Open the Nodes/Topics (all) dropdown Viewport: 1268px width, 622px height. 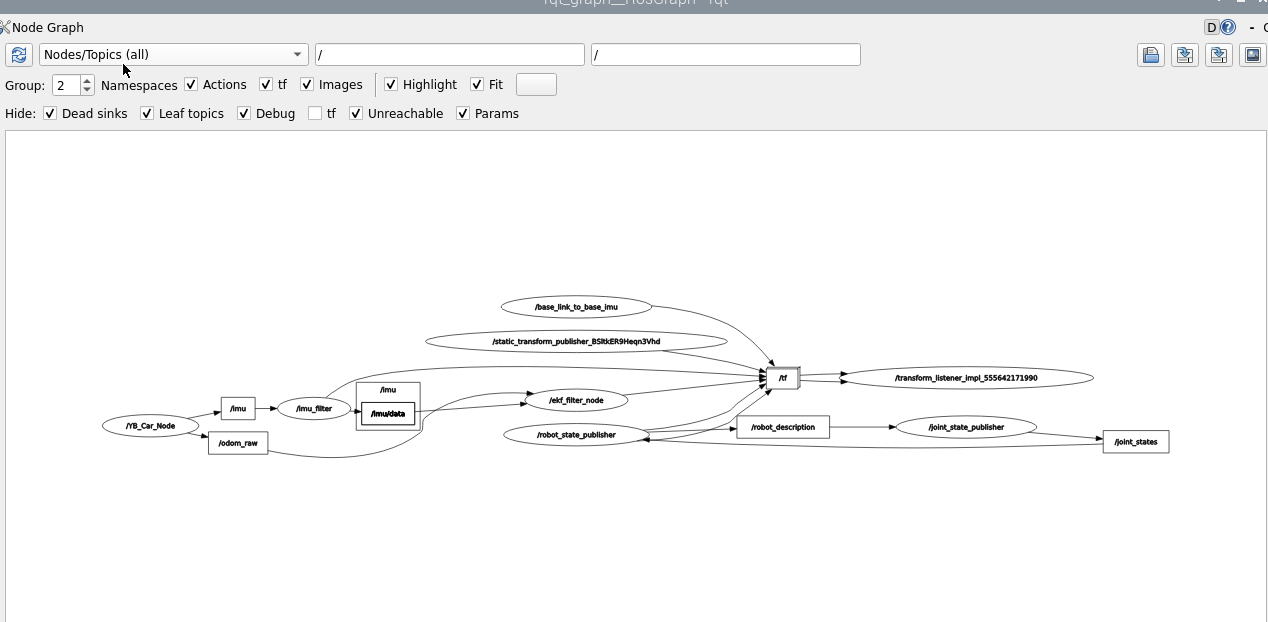pos(174,55)
